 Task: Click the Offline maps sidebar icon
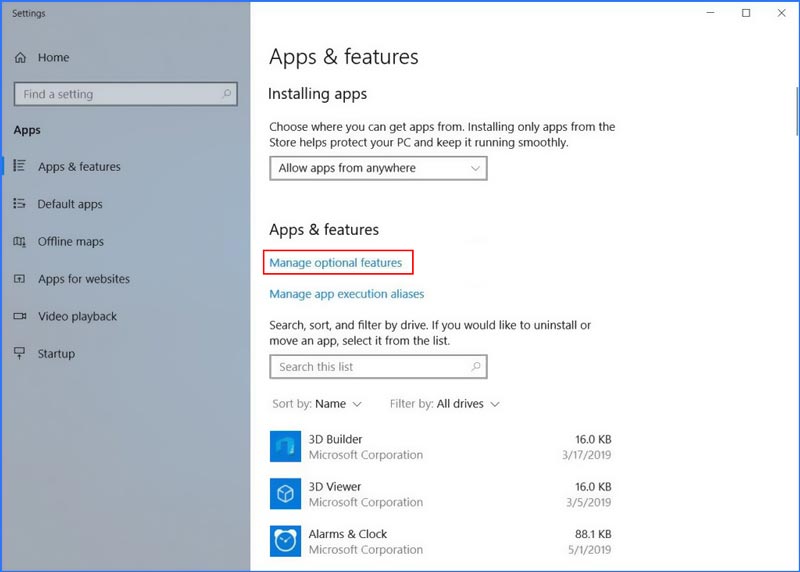click(x=20, y=242)
